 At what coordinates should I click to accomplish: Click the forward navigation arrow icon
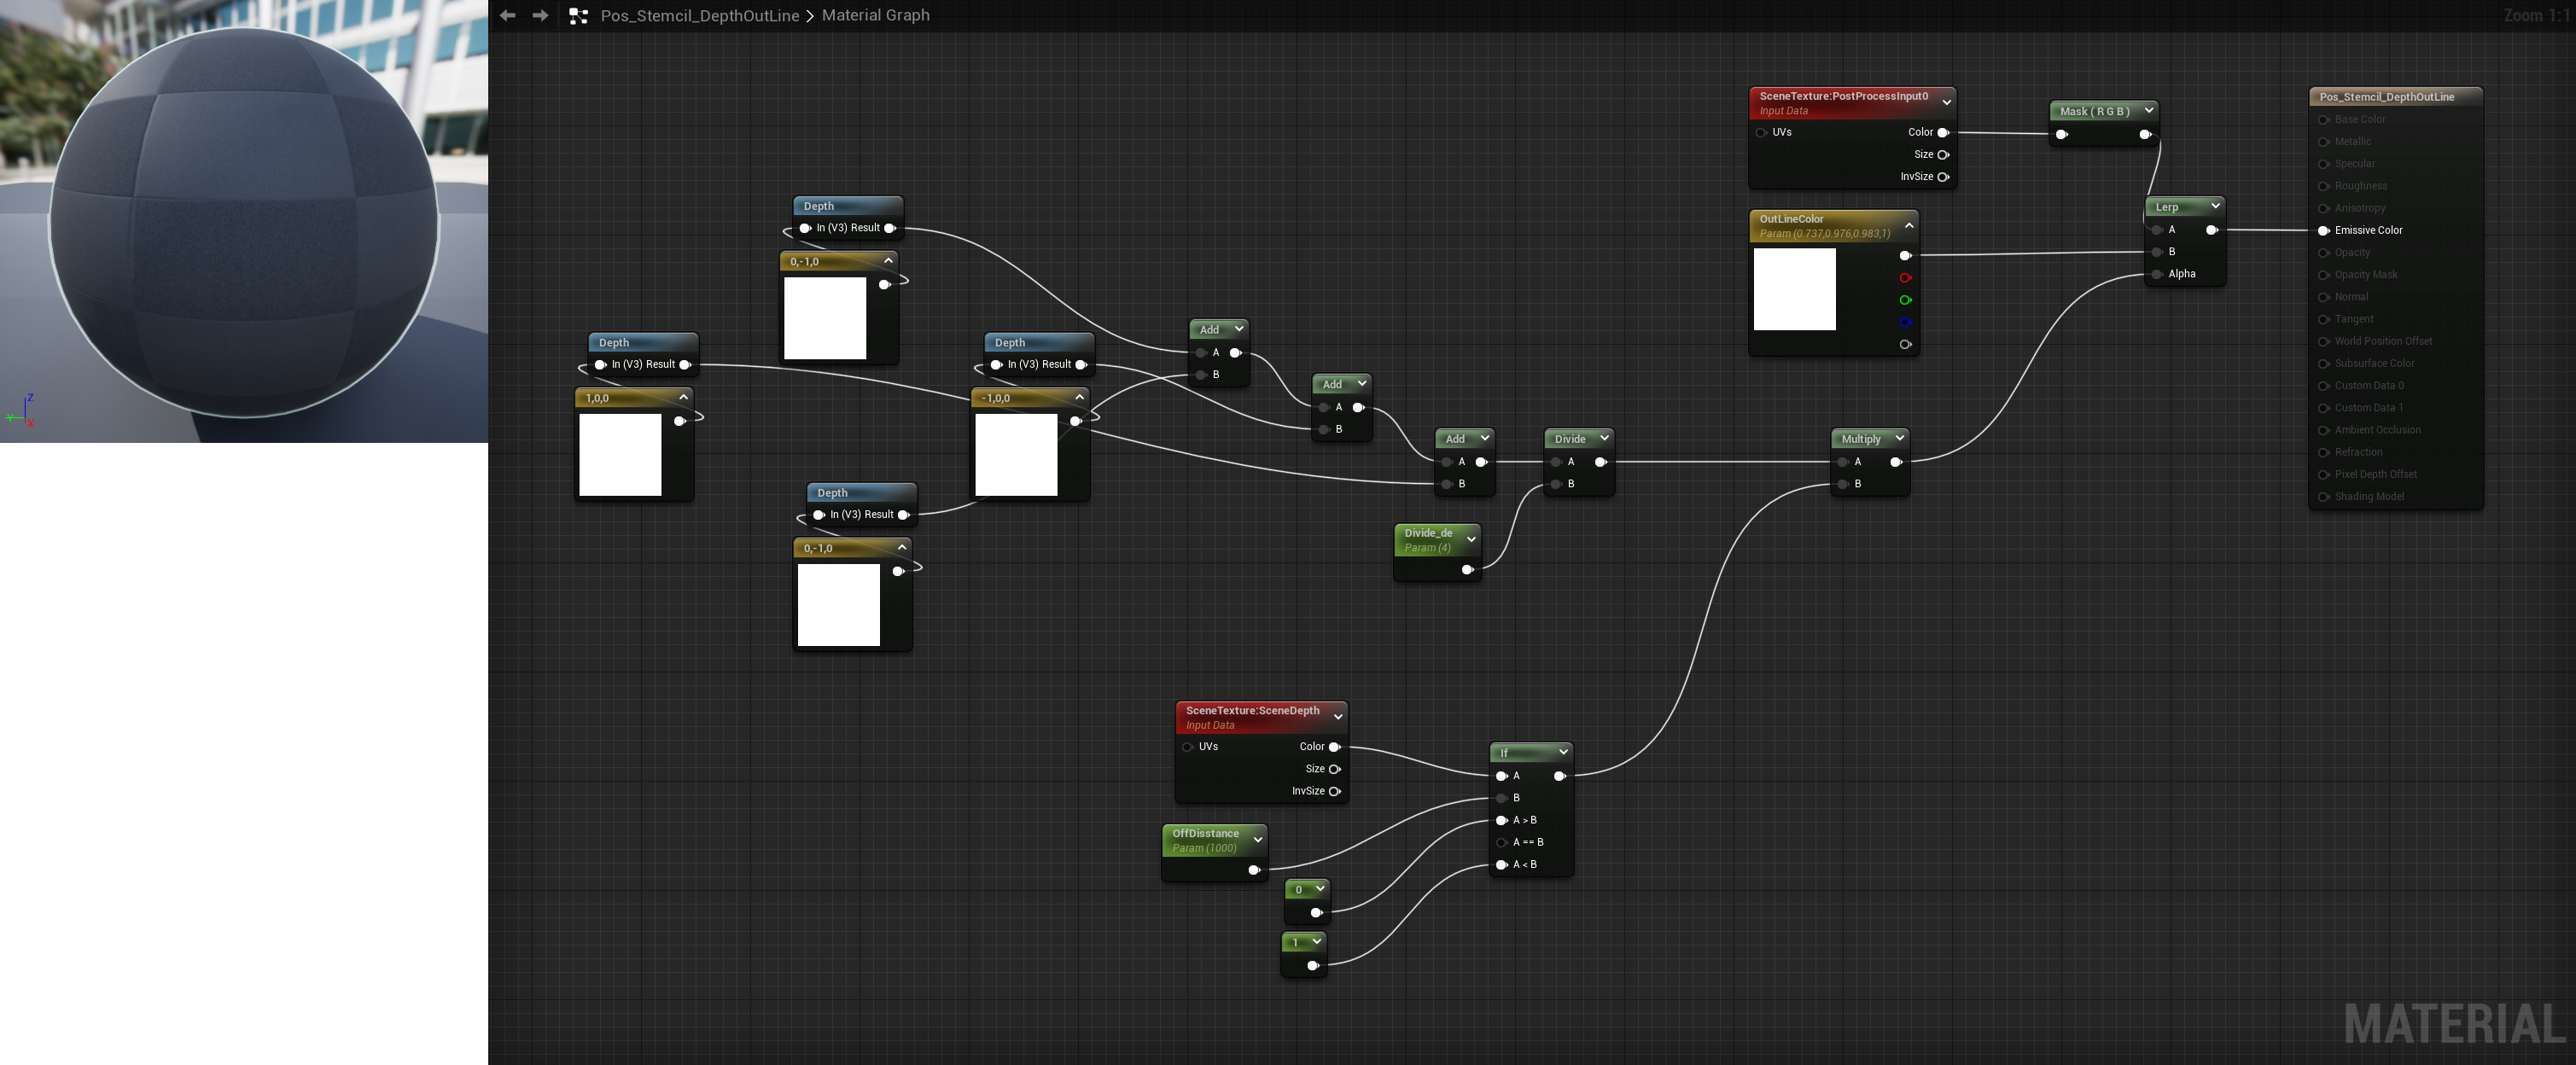coord(540,15)
